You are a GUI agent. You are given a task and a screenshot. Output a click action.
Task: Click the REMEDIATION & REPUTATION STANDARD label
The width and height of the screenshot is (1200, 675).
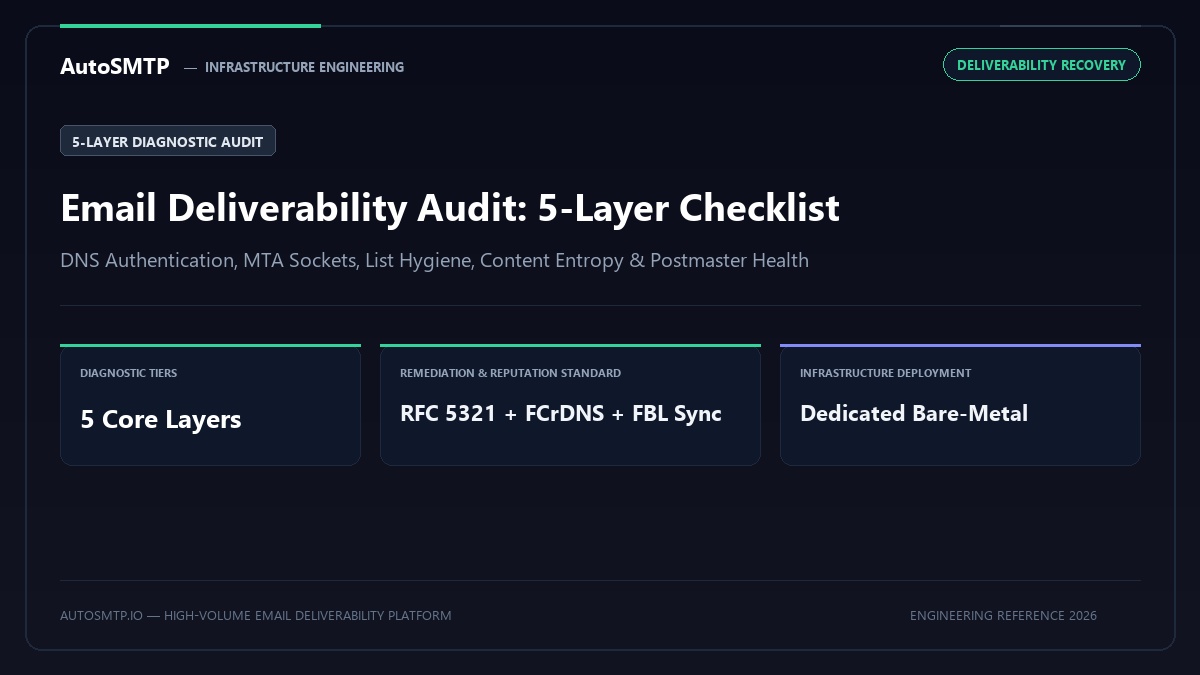coord(510,373)
